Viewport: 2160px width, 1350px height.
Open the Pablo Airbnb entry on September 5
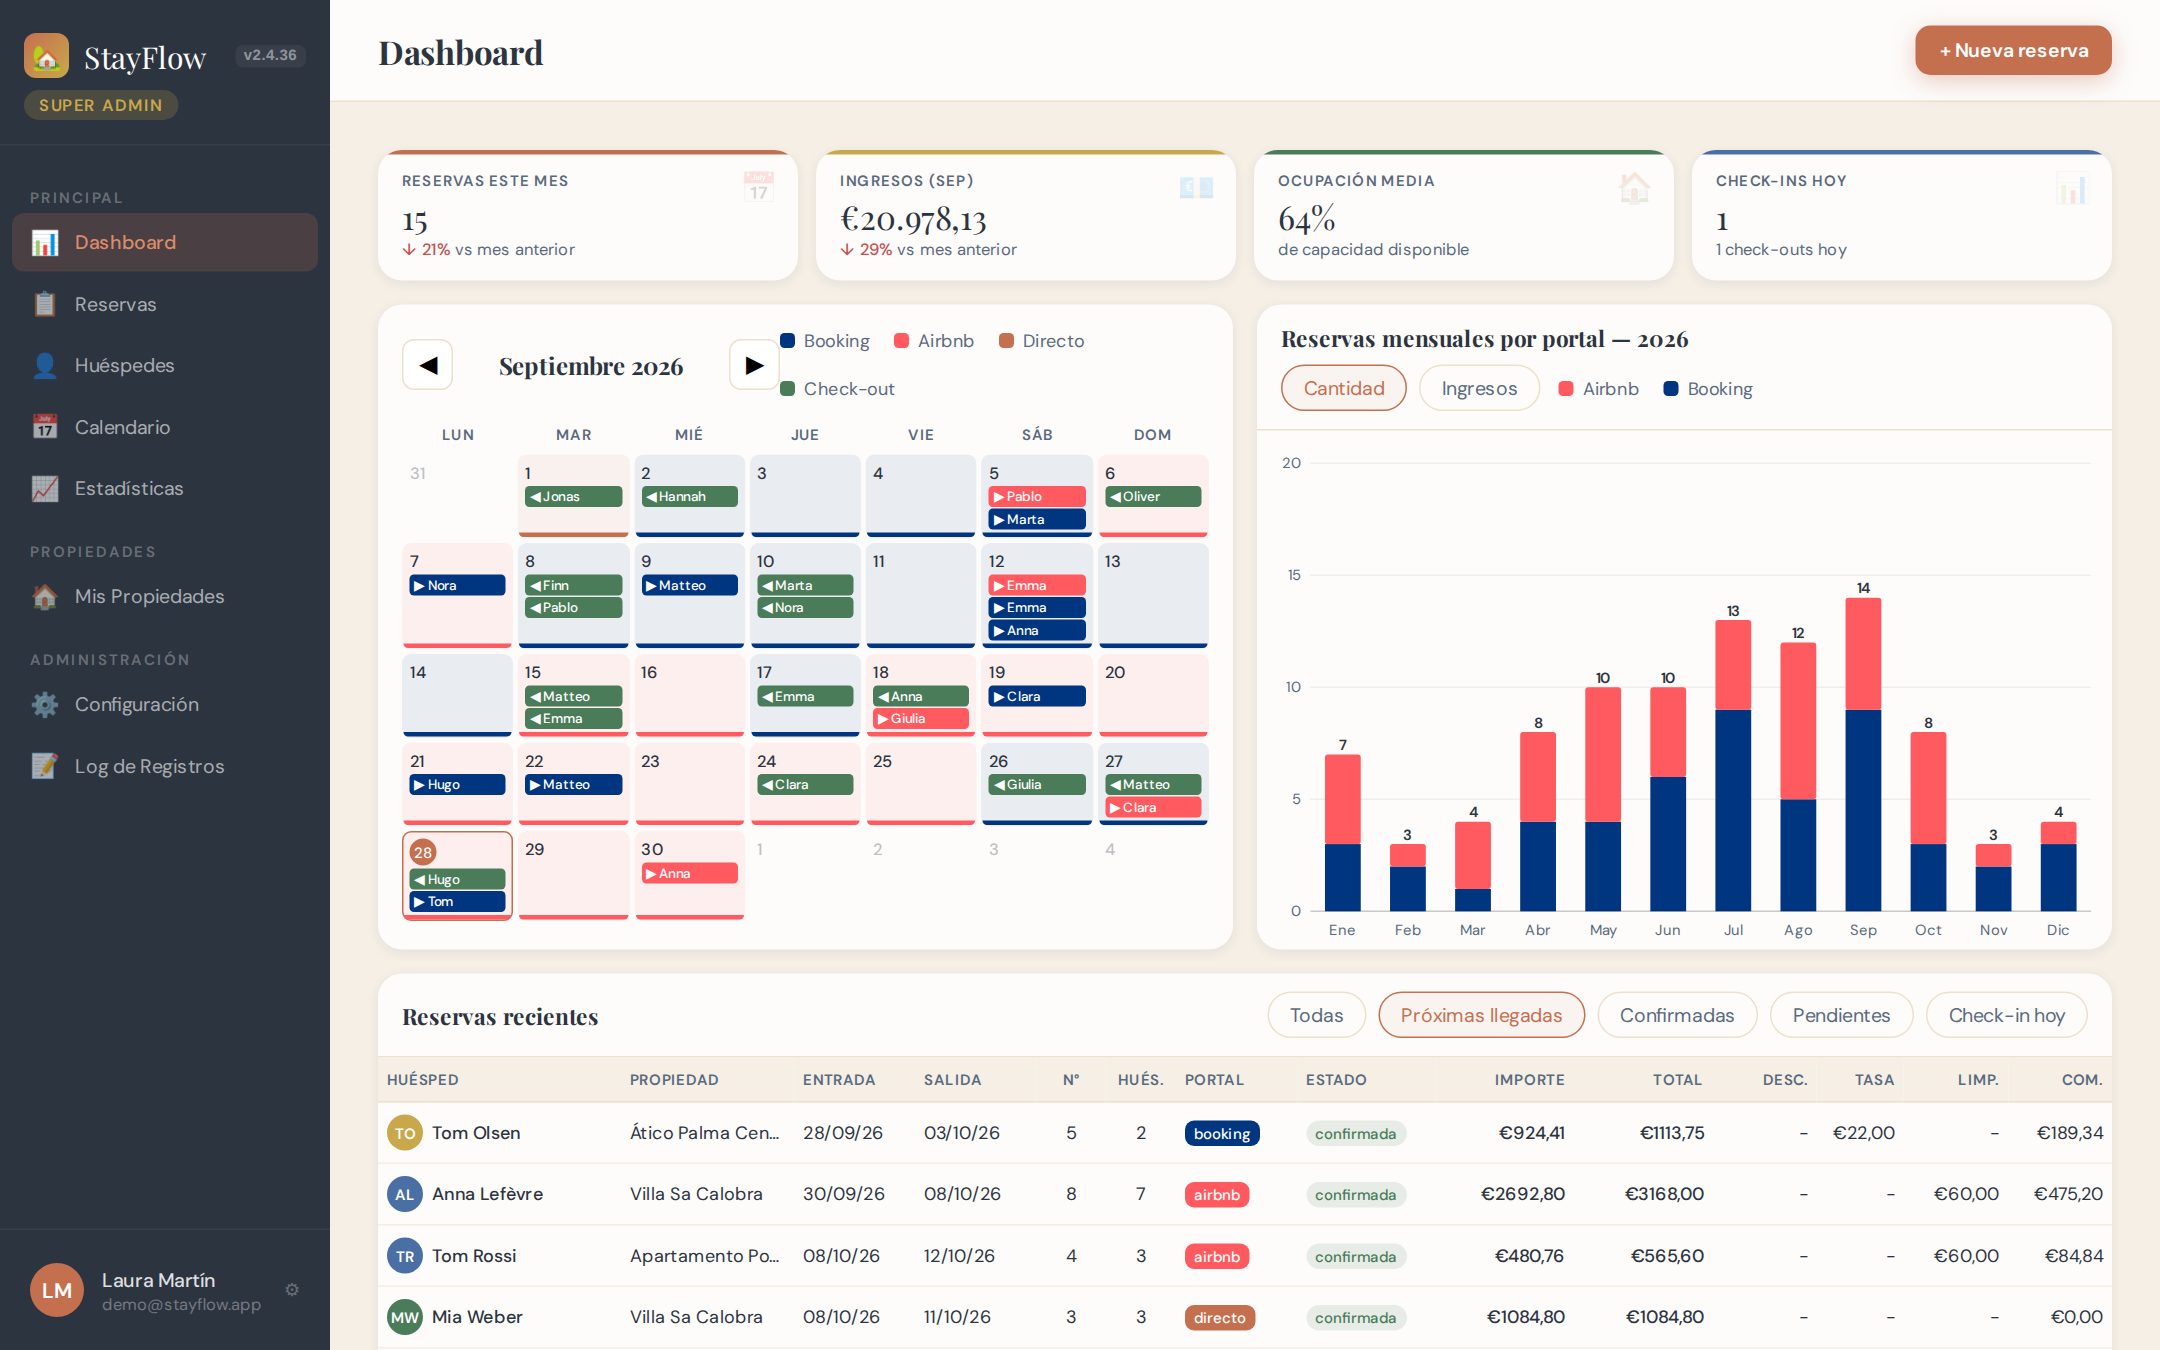click(x=1037, y=496)
